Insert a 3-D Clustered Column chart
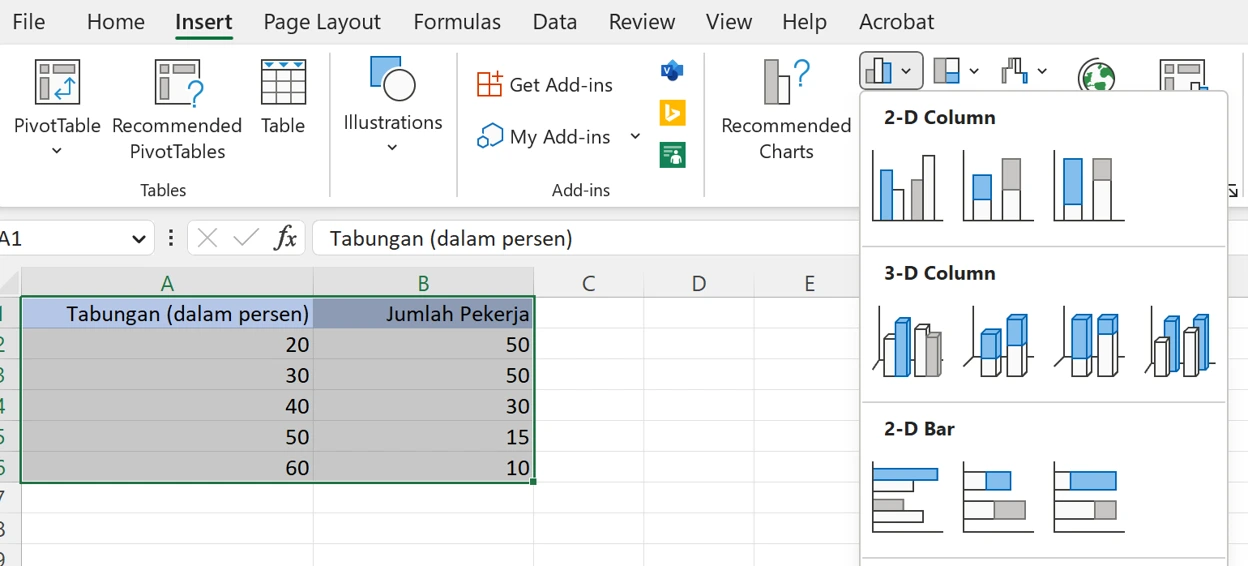Screen dimensions: 1248x566 907,343
